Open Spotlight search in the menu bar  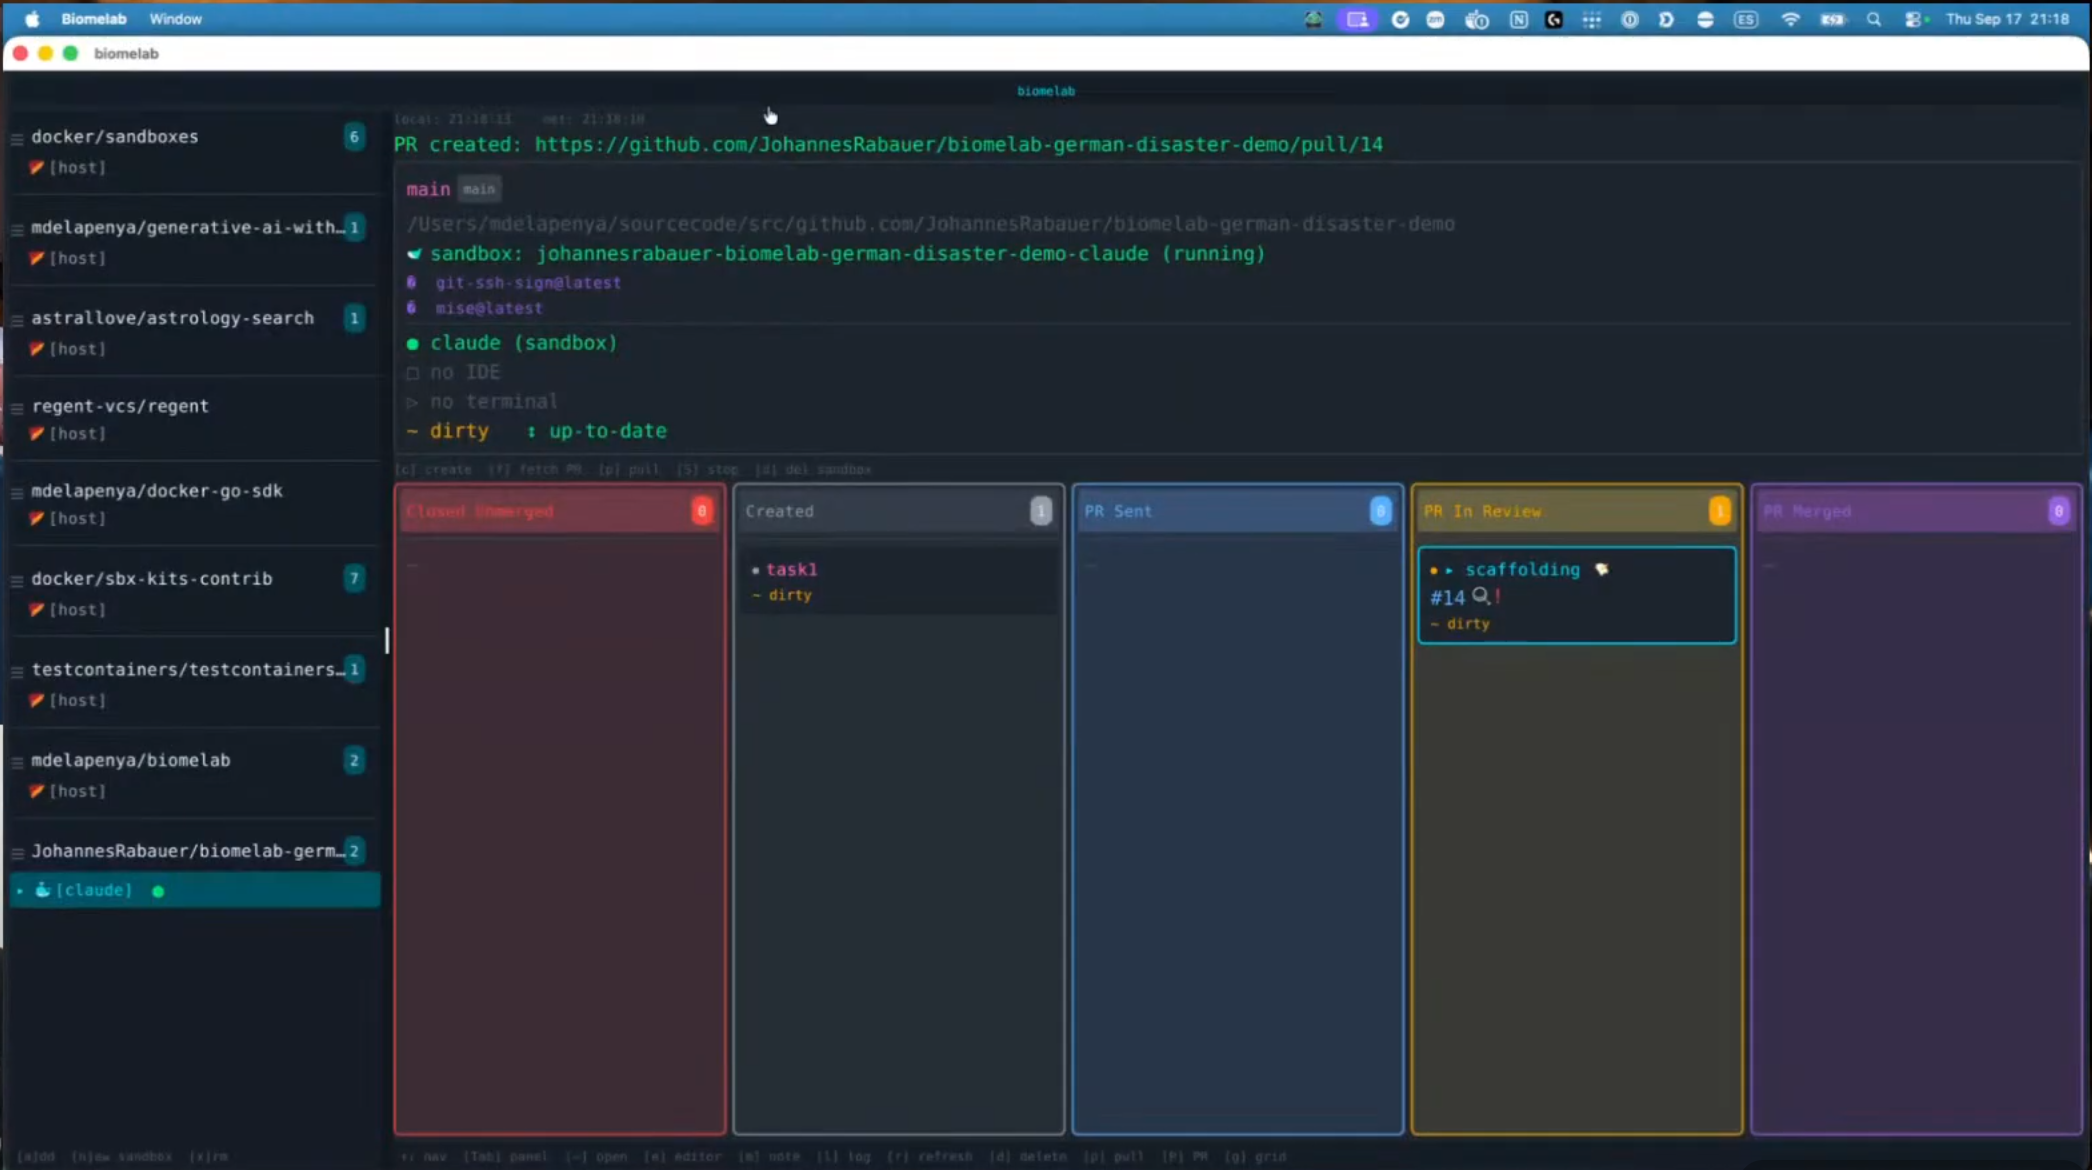click(1874, 19)
